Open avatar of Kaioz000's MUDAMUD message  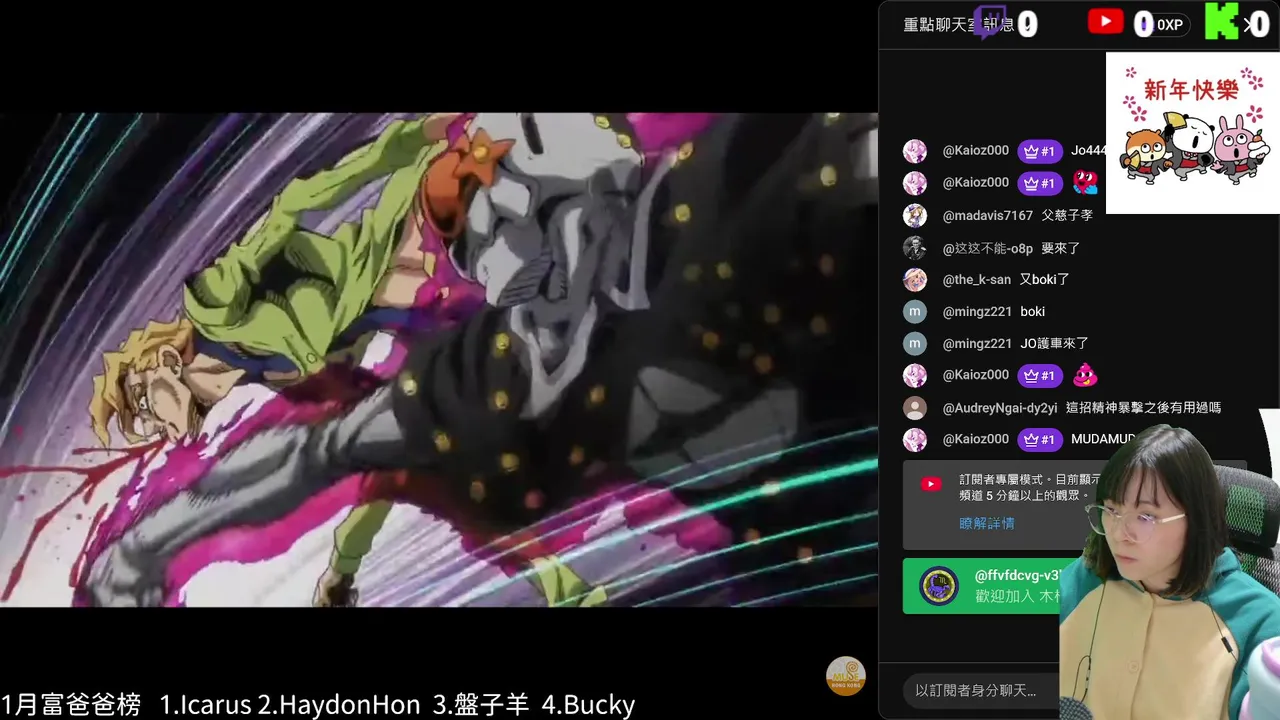click(x=915, y=440)
